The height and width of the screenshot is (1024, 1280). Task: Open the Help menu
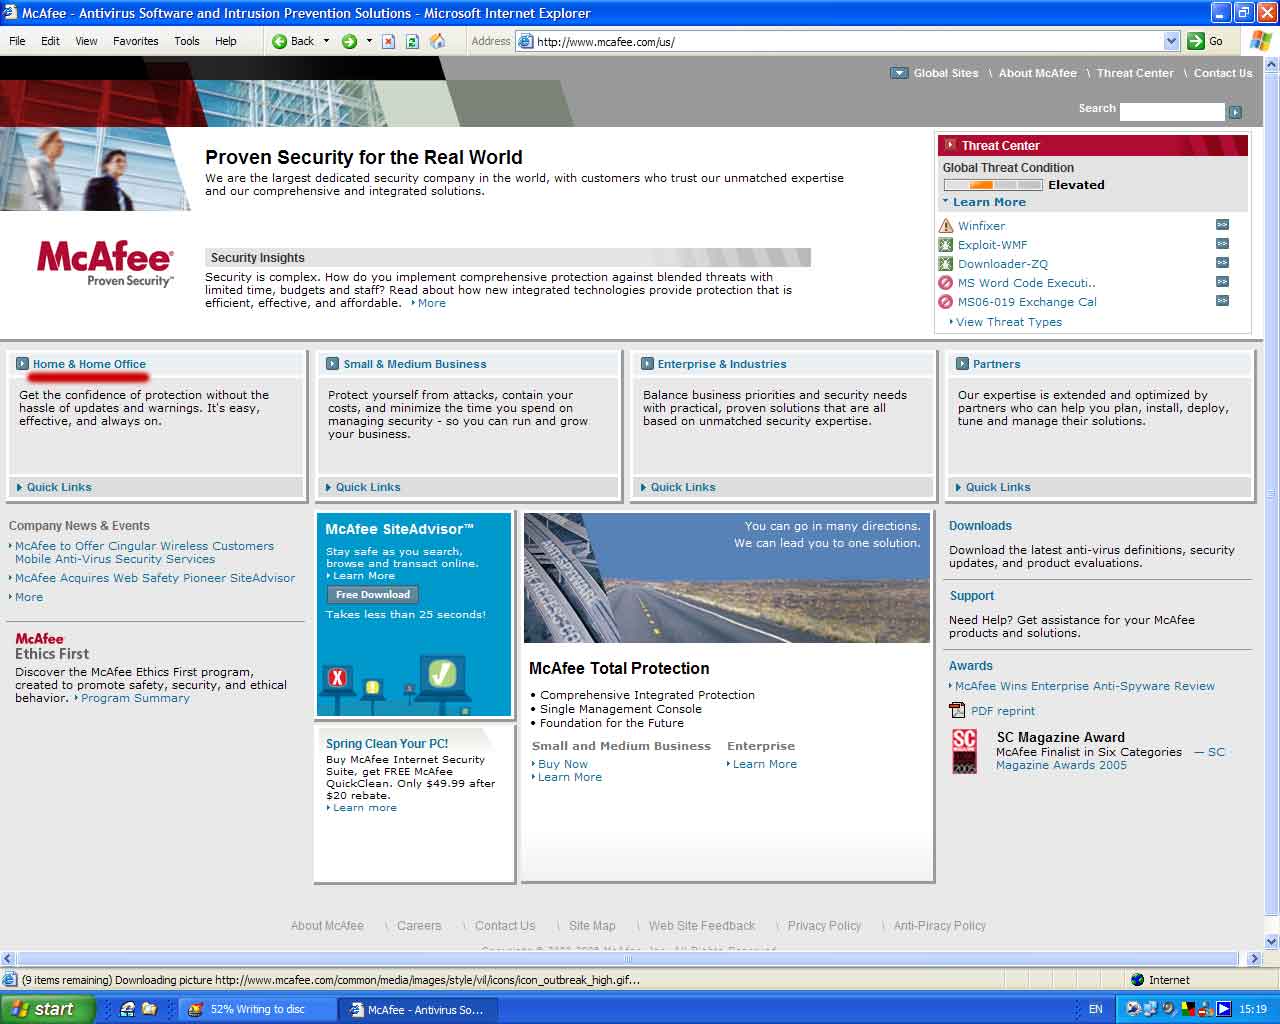[x=226, y=41]
